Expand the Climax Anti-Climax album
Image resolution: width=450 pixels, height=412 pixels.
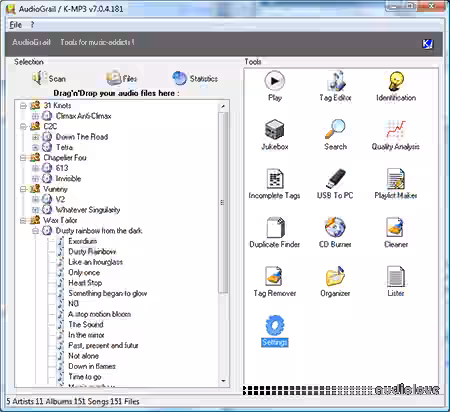coord(35,116)
